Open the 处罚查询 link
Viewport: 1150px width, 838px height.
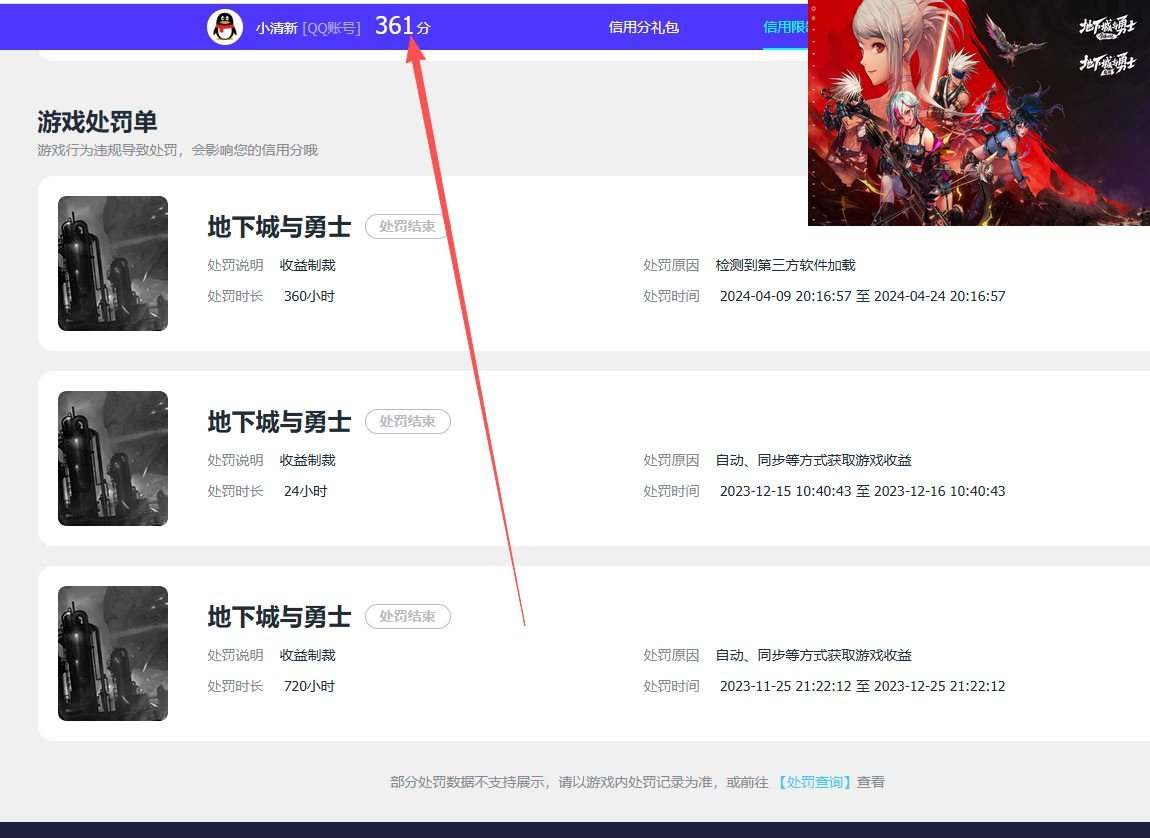815,782
